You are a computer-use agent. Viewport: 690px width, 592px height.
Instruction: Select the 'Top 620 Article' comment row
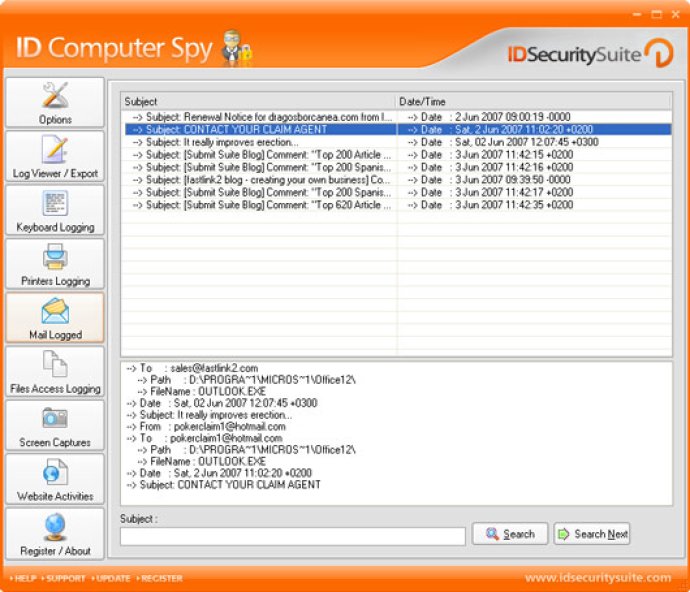tap(398, 205)
